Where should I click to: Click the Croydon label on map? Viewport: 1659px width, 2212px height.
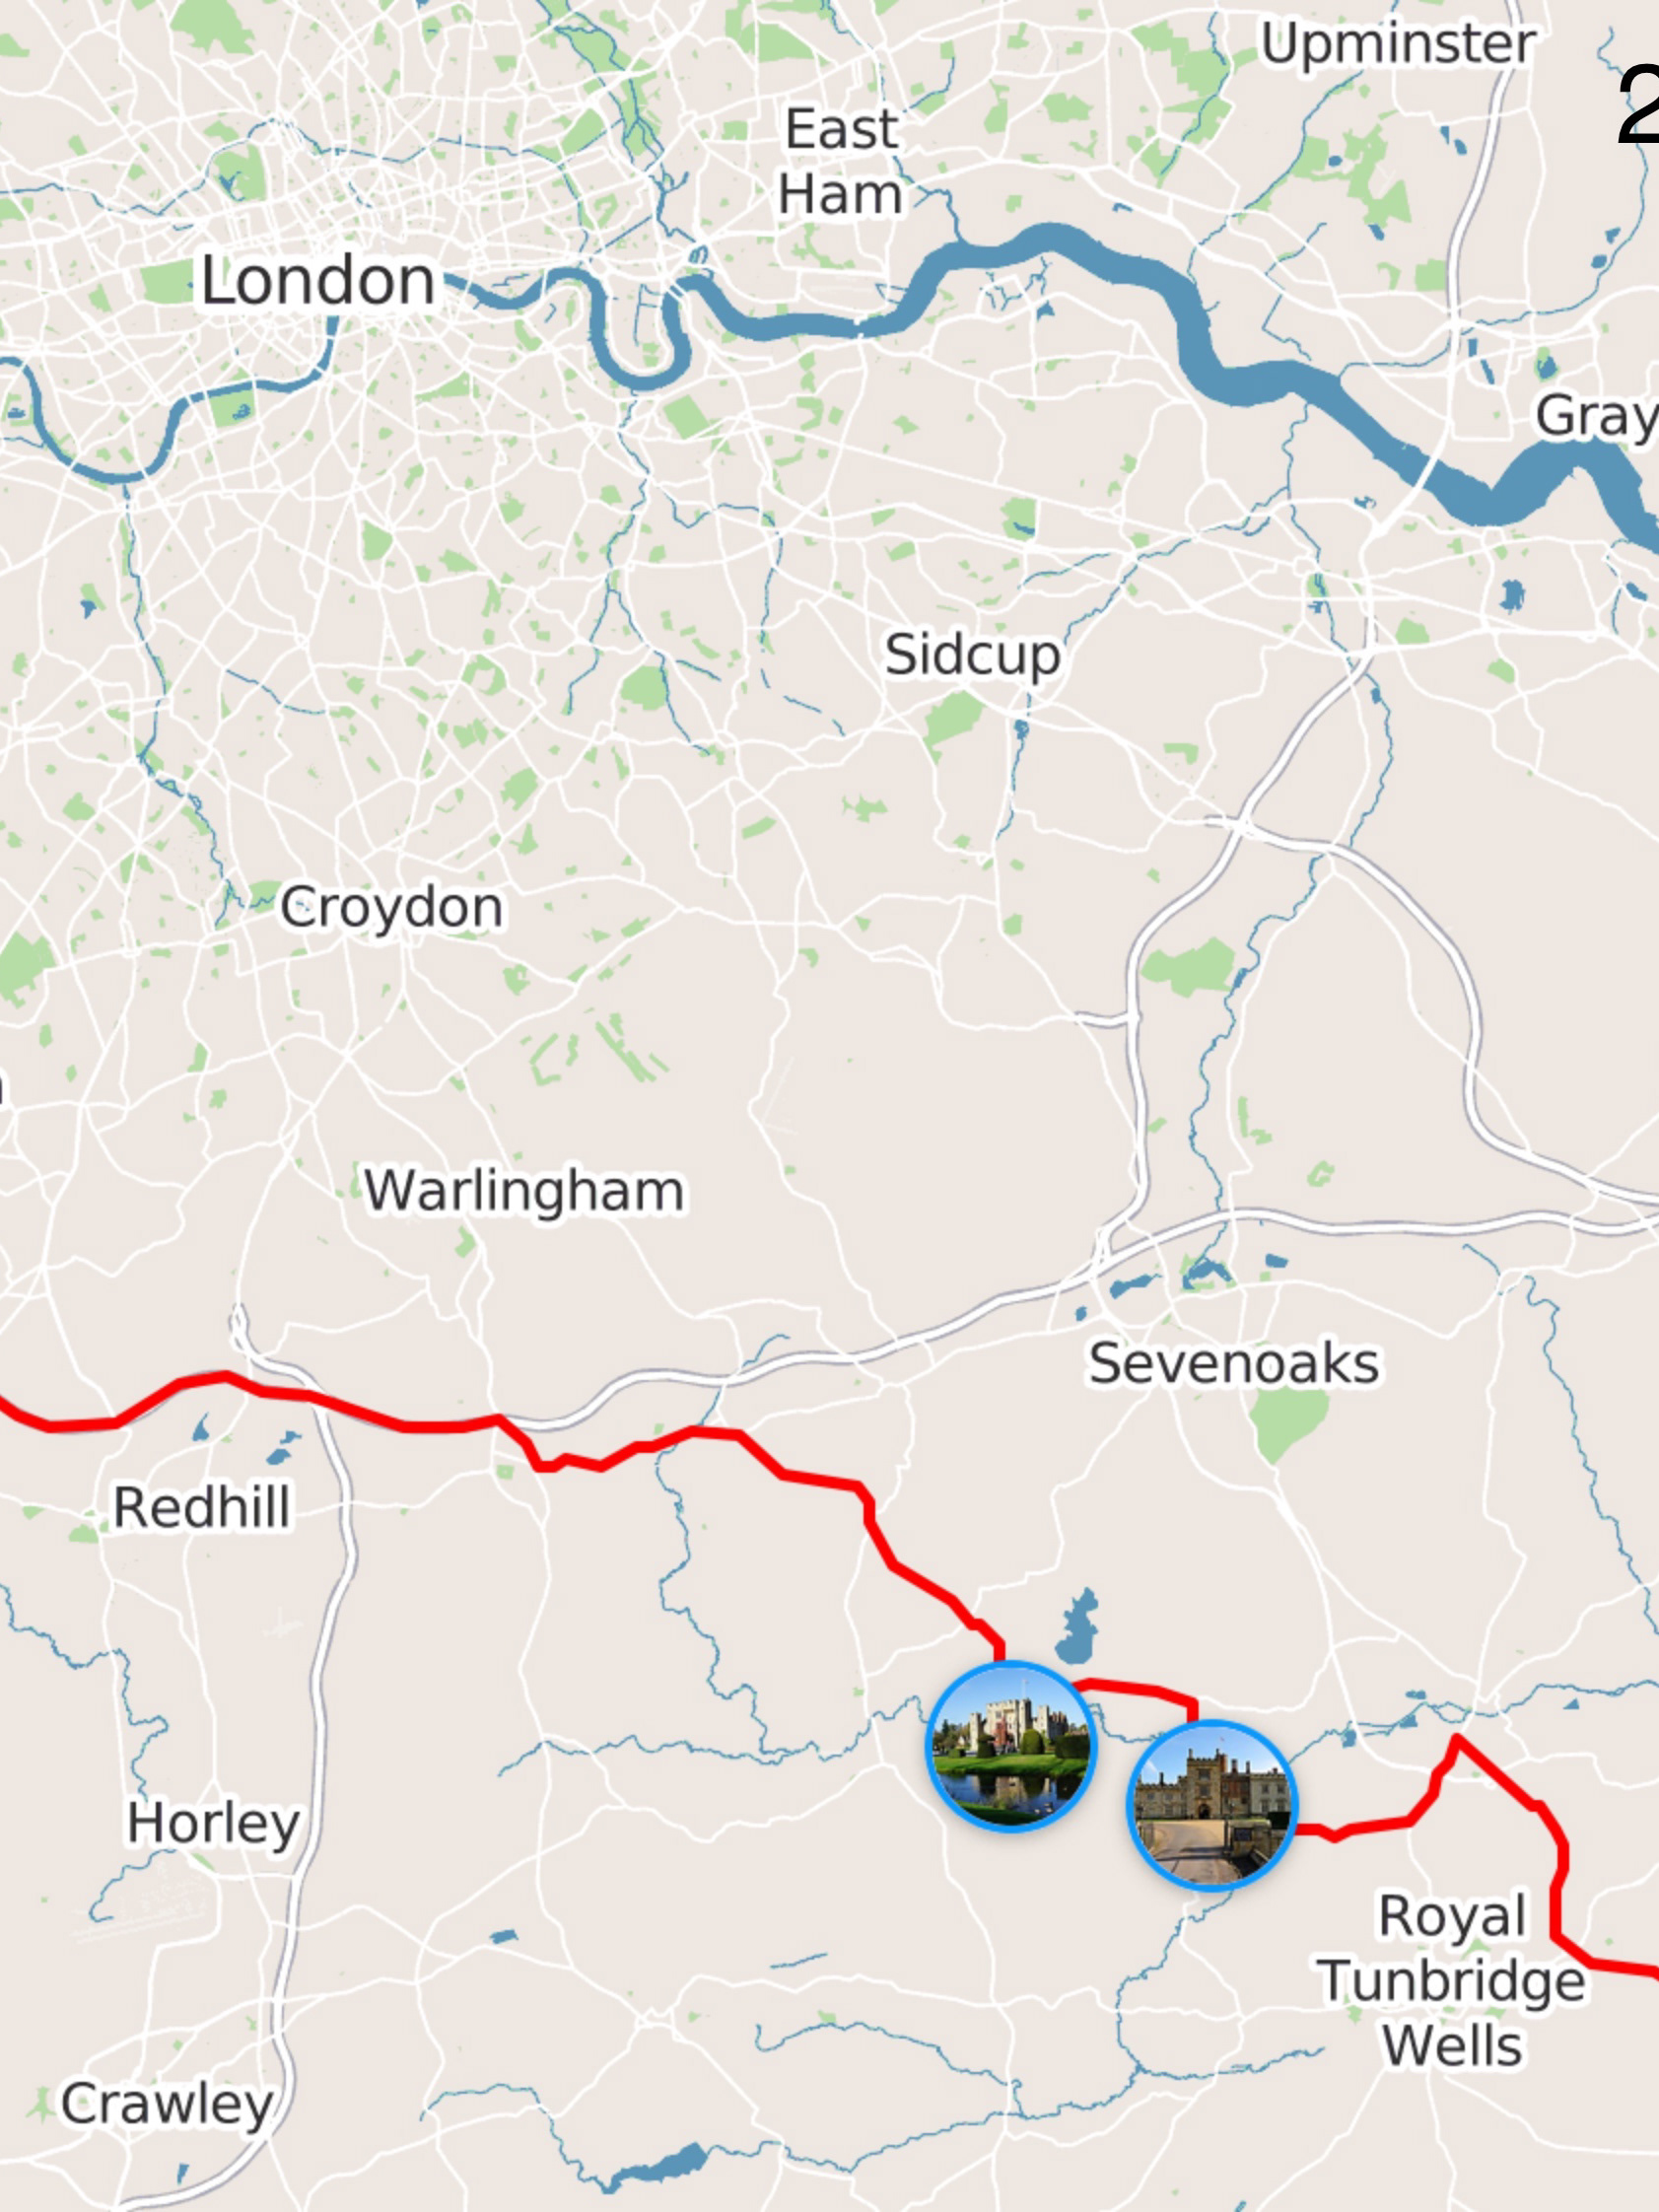tap(391, 909)
